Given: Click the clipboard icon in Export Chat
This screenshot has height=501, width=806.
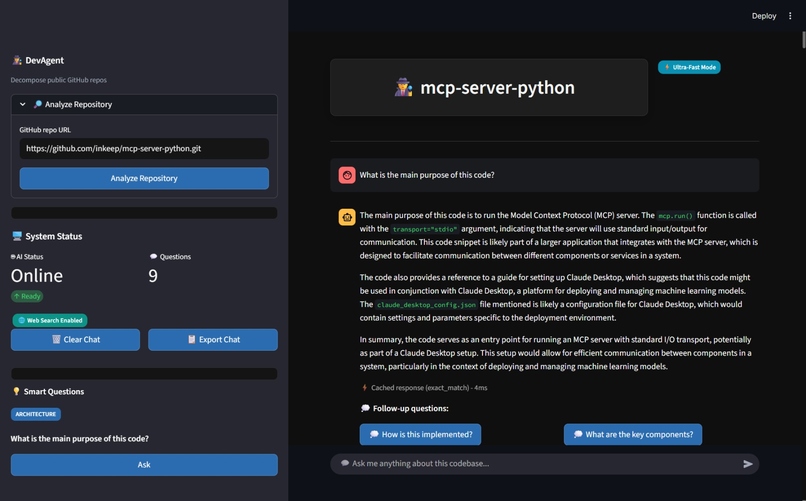Looking at the screenshot, I should [x=192, y=339].
